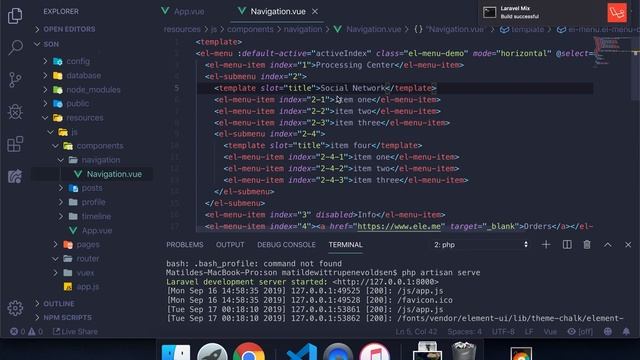Close the Navigation.vue tab
Viewport: 640px width, 360px height.
[315, 11]
